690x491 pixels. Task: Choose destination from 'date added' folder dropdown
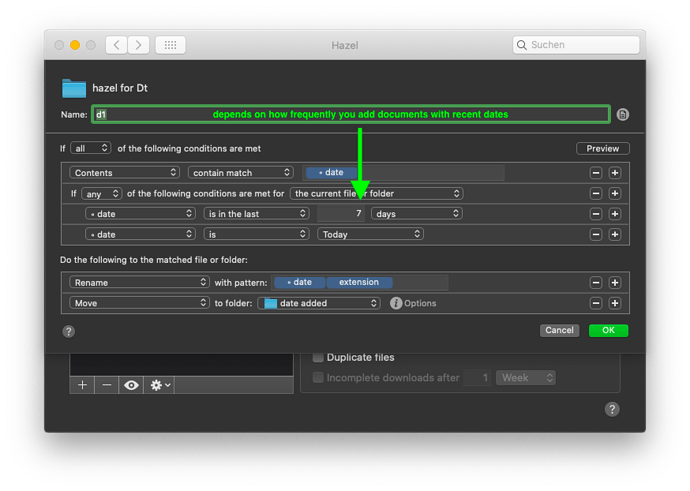318,303
